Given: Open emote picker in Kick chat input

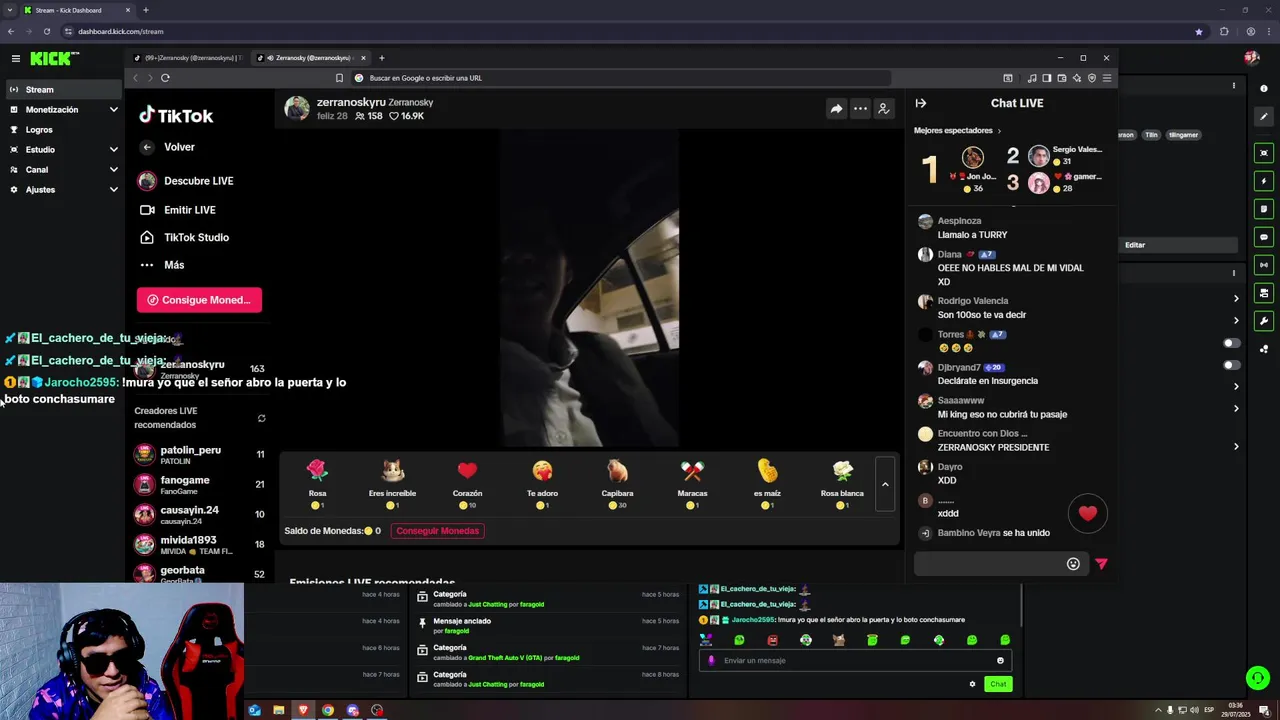Looking at the screenshot, I should 1000,661.
